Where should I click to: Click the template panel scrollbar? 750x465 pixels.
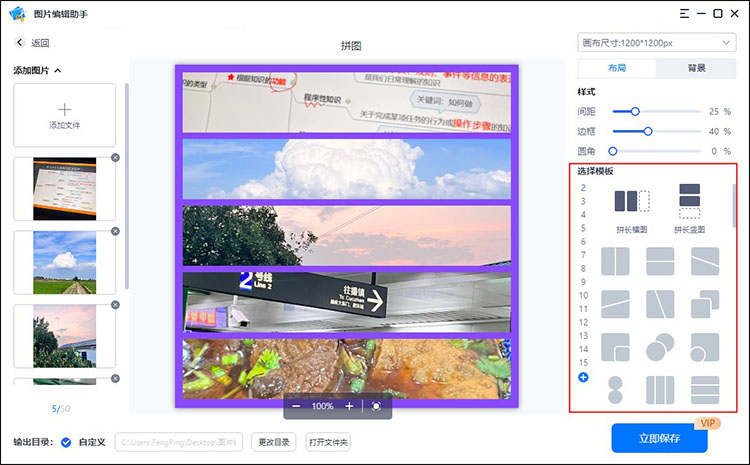pyautogui.click(x=735, y=206)
